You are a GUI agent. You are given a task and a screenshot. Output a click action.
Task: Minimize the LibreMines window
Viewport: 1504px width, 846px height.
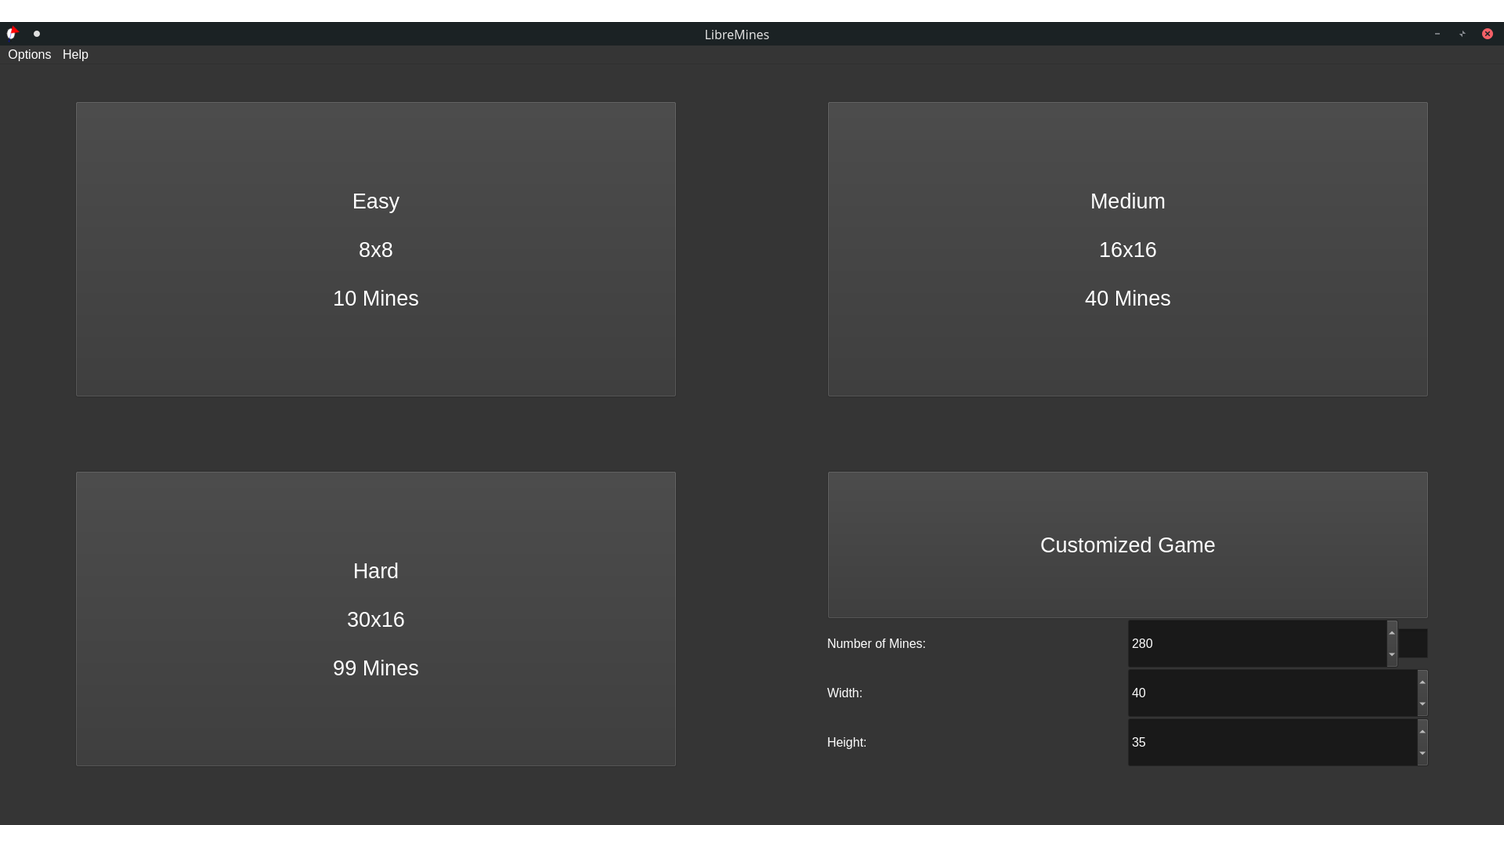pyautogui.click(x=1437, y=33)
